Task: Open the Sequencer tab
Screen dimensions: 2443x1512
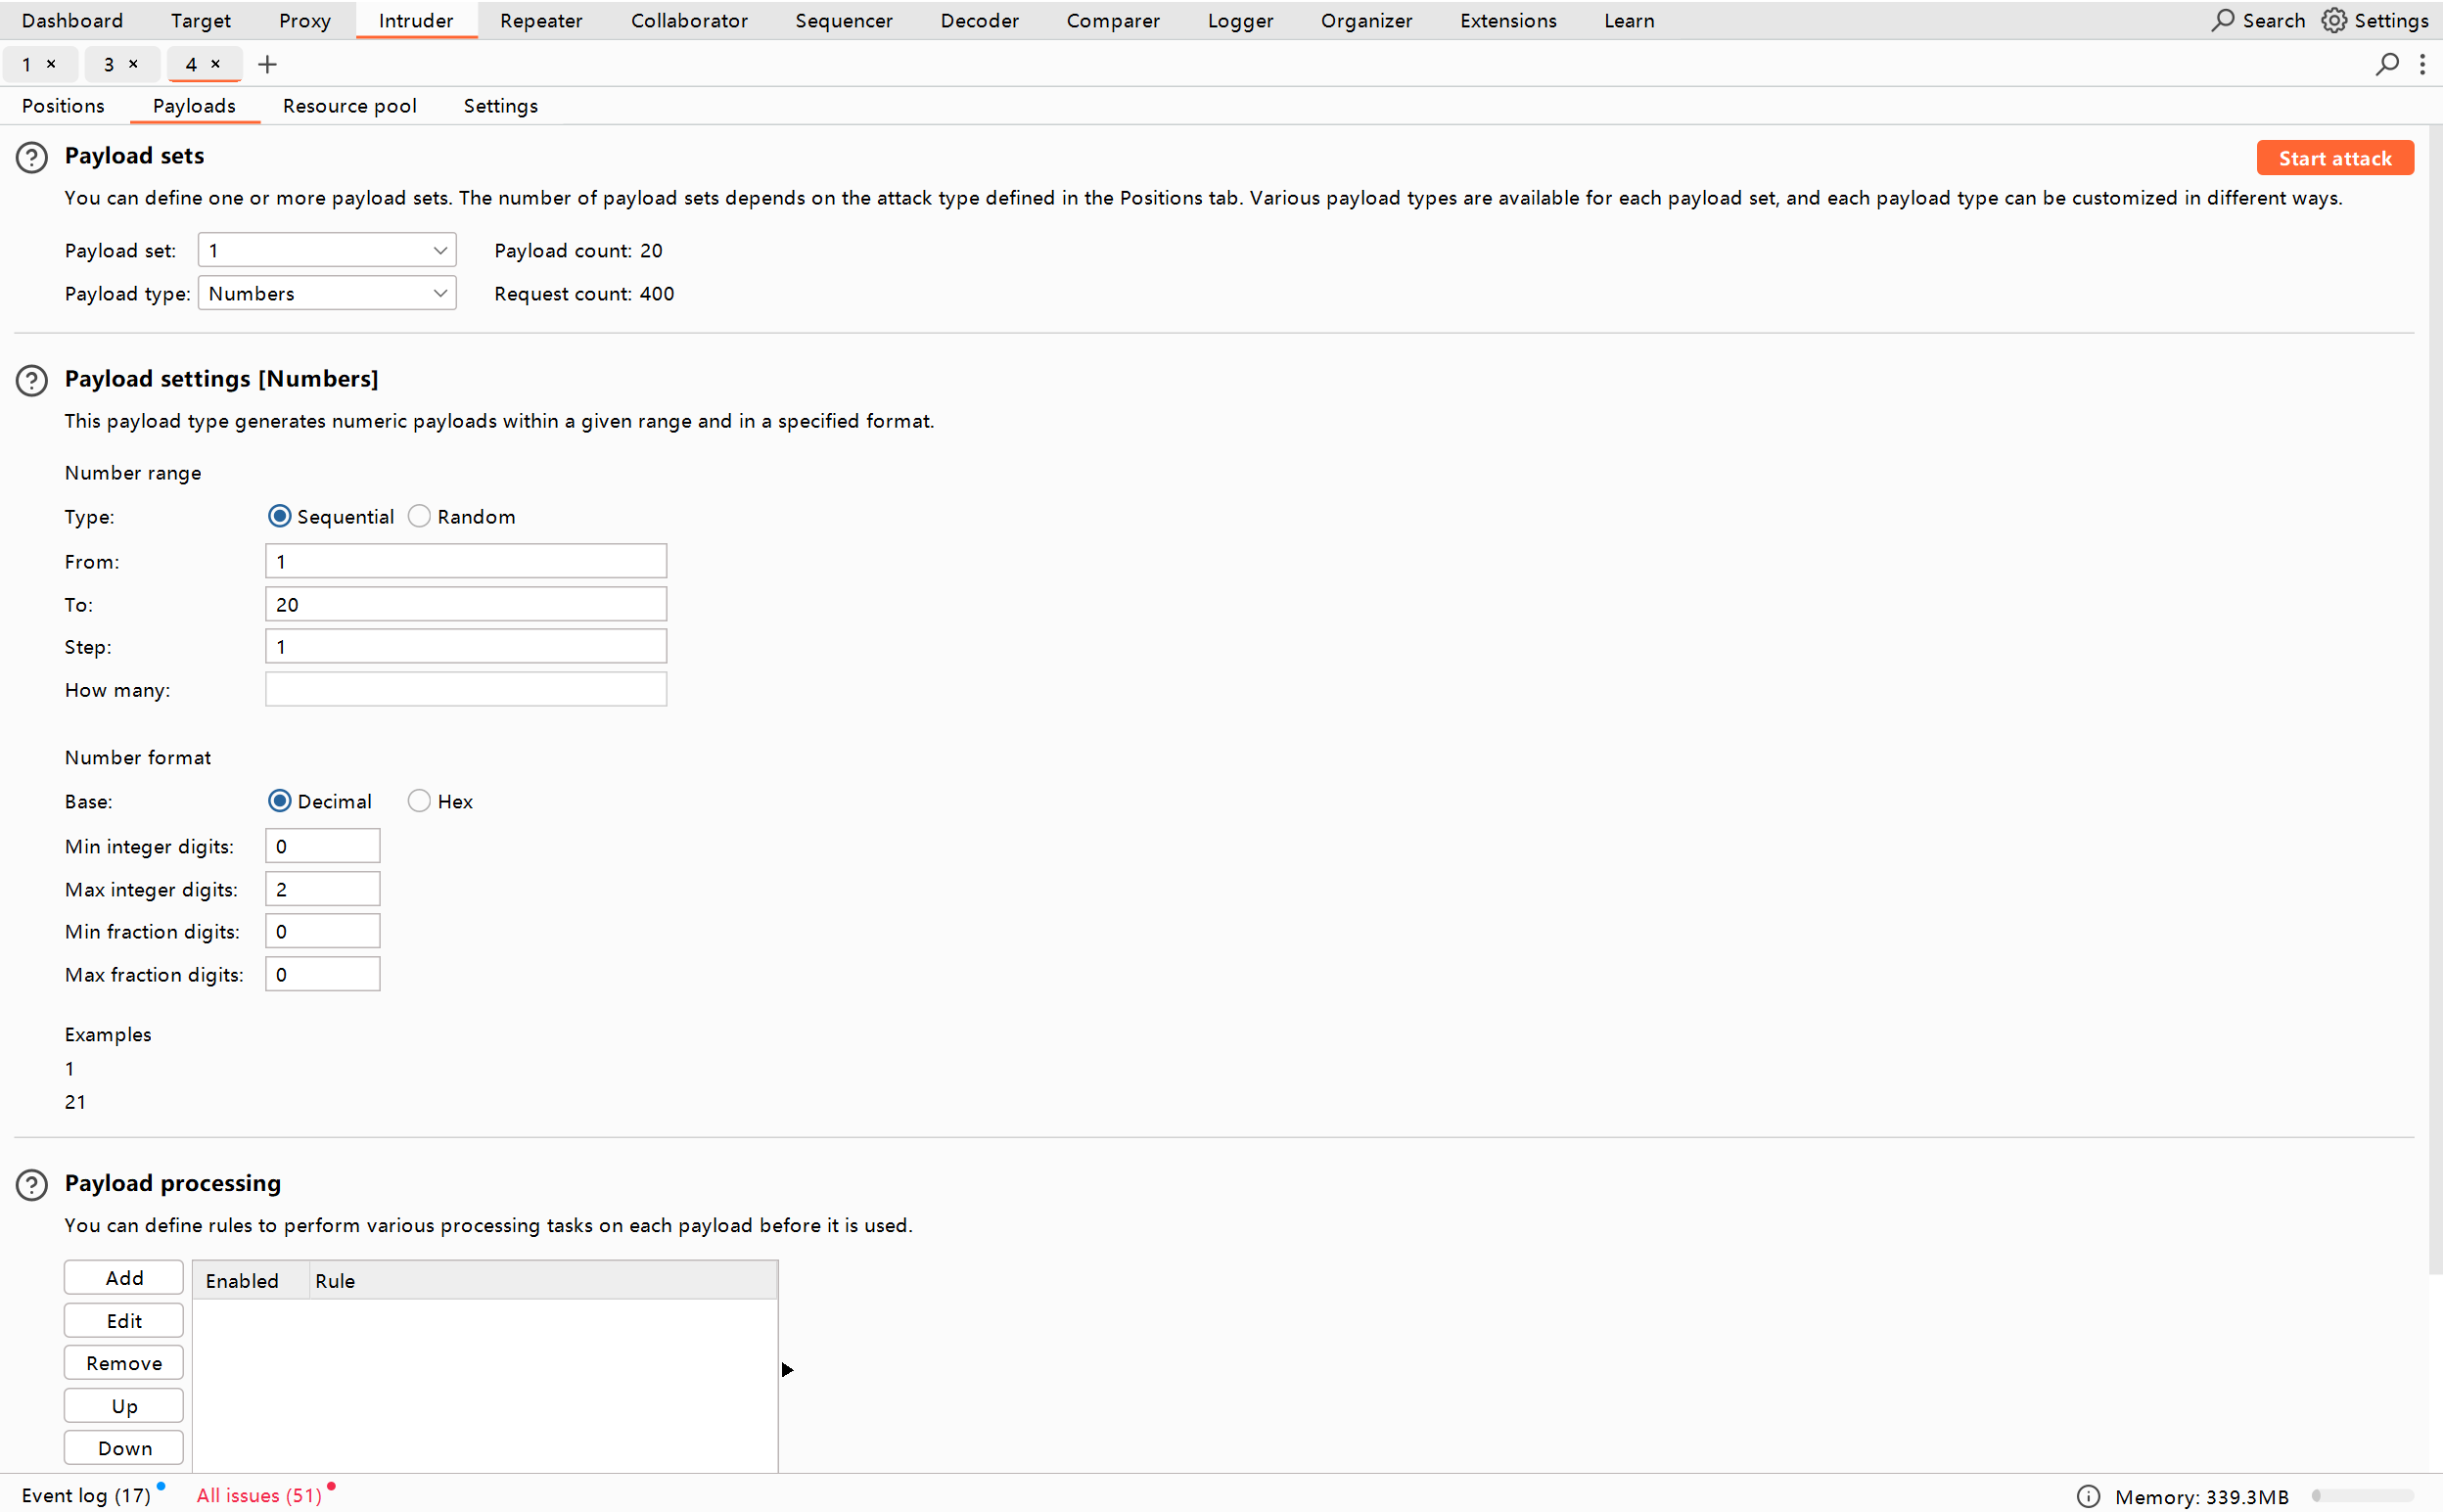Action: (x=844, y=20)
